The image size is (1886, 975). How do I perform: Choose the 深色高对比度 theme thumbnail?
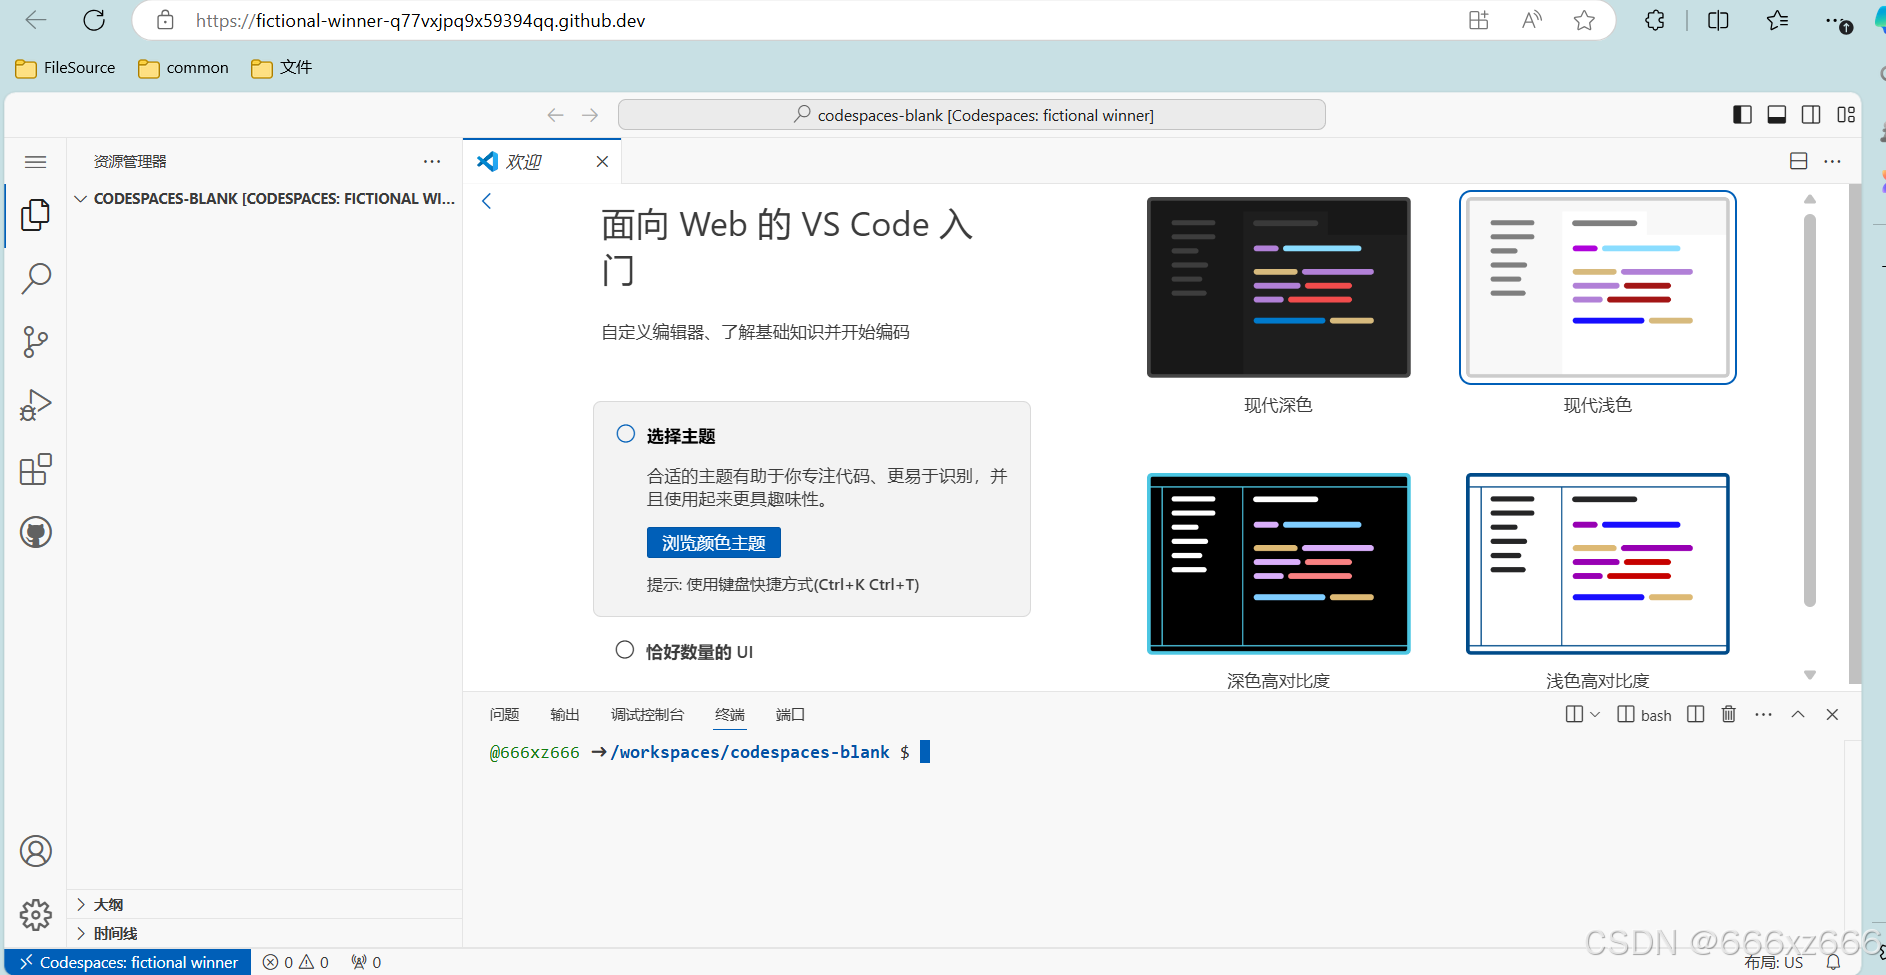1279,564
